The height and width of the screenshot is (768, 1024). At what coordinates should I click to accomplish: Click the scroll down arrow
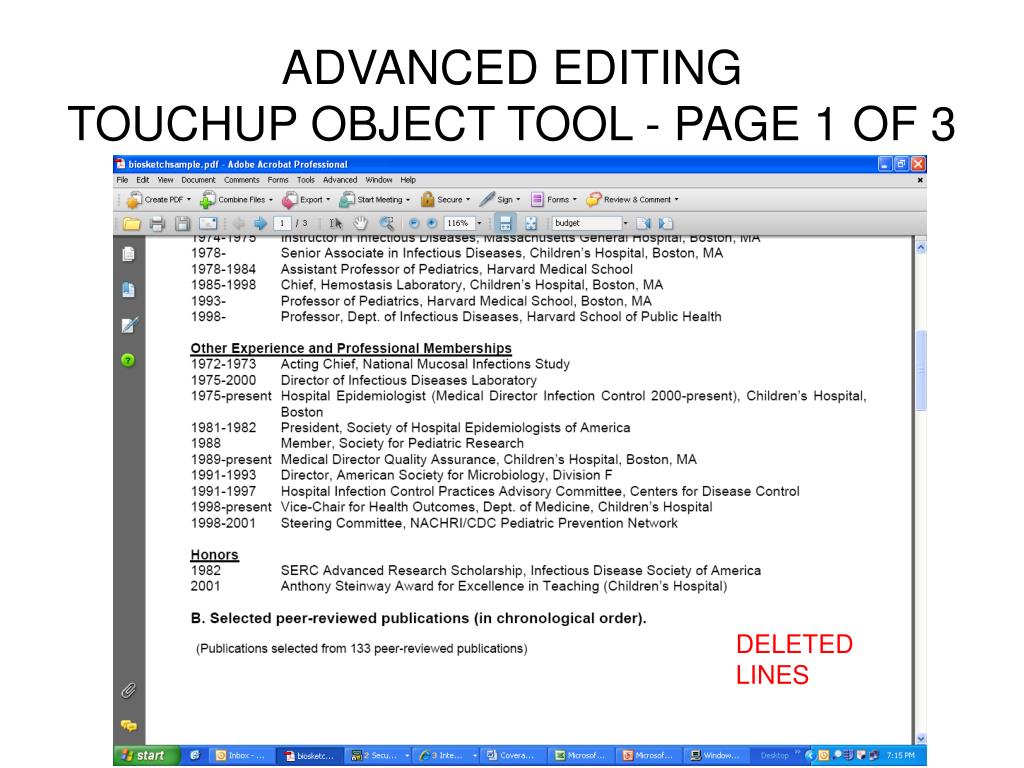[921, 739]
